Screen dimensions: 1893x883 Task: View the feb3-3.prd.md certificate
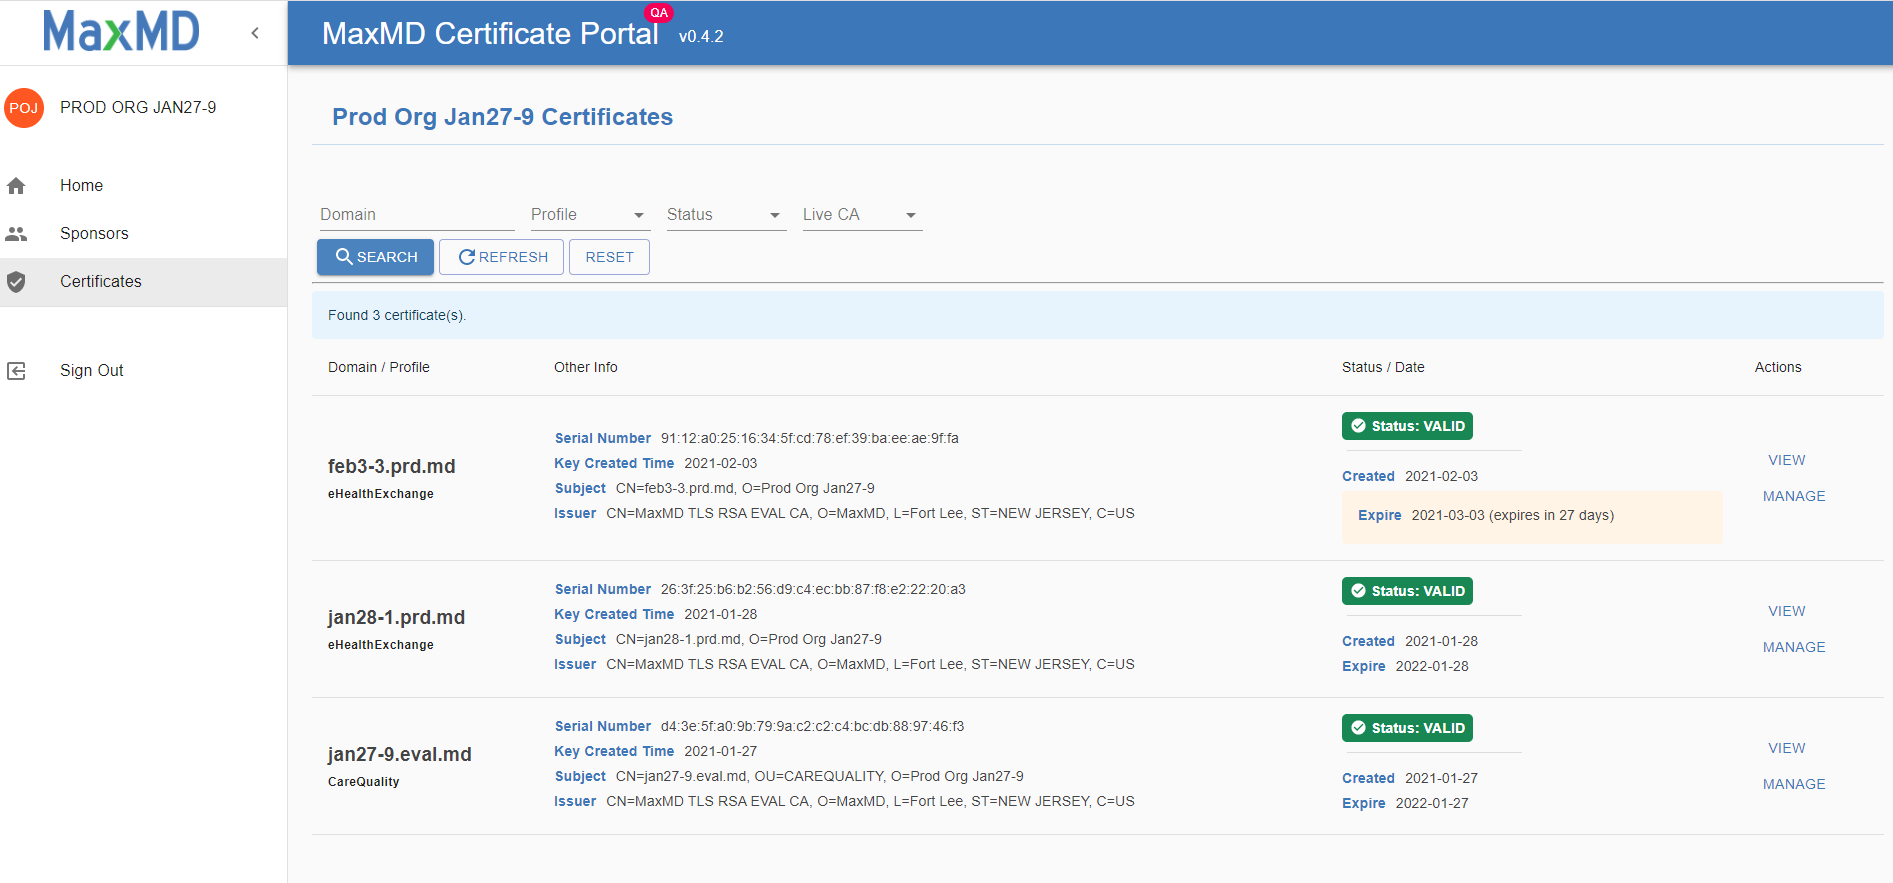click(x=1786, y=460)
